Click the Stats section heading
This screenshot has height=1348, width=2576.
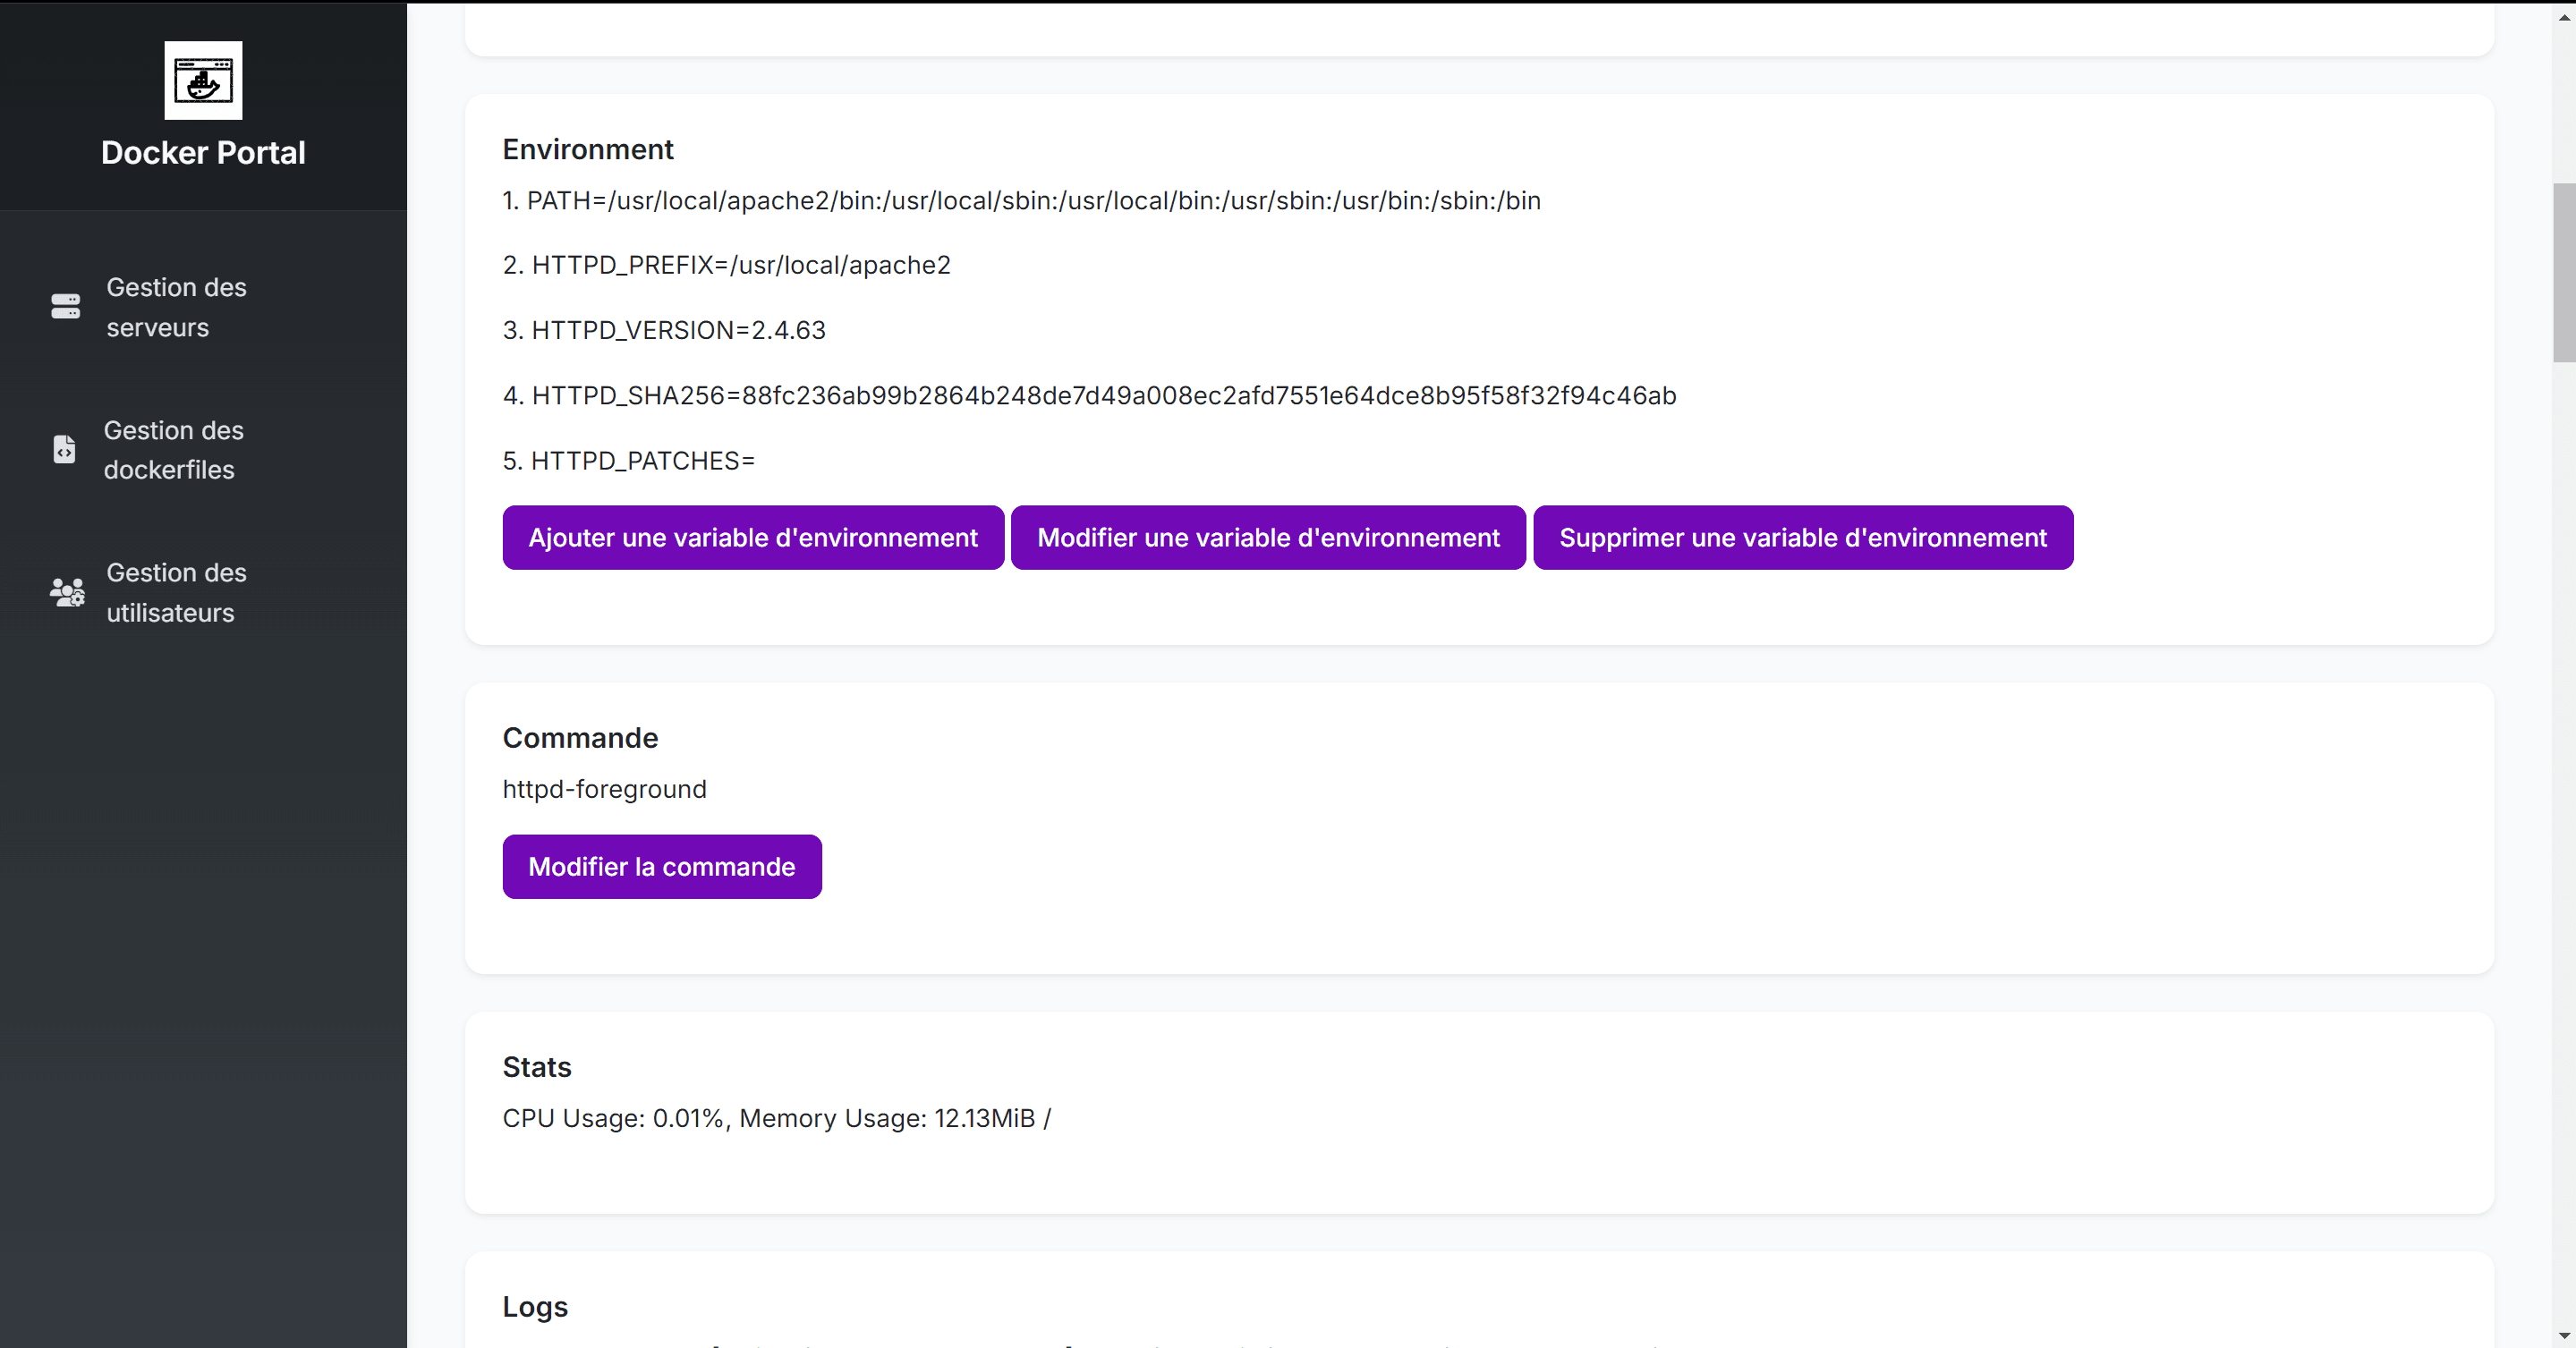[x=537, y=1067]
